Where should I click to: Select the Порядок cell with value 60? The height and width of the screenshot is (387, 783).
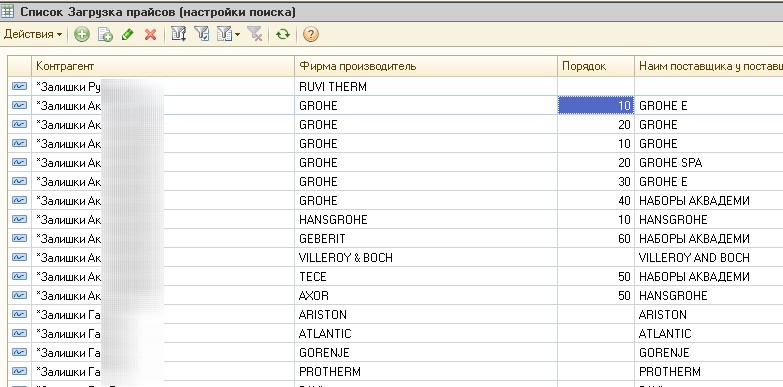click(596, 238)
